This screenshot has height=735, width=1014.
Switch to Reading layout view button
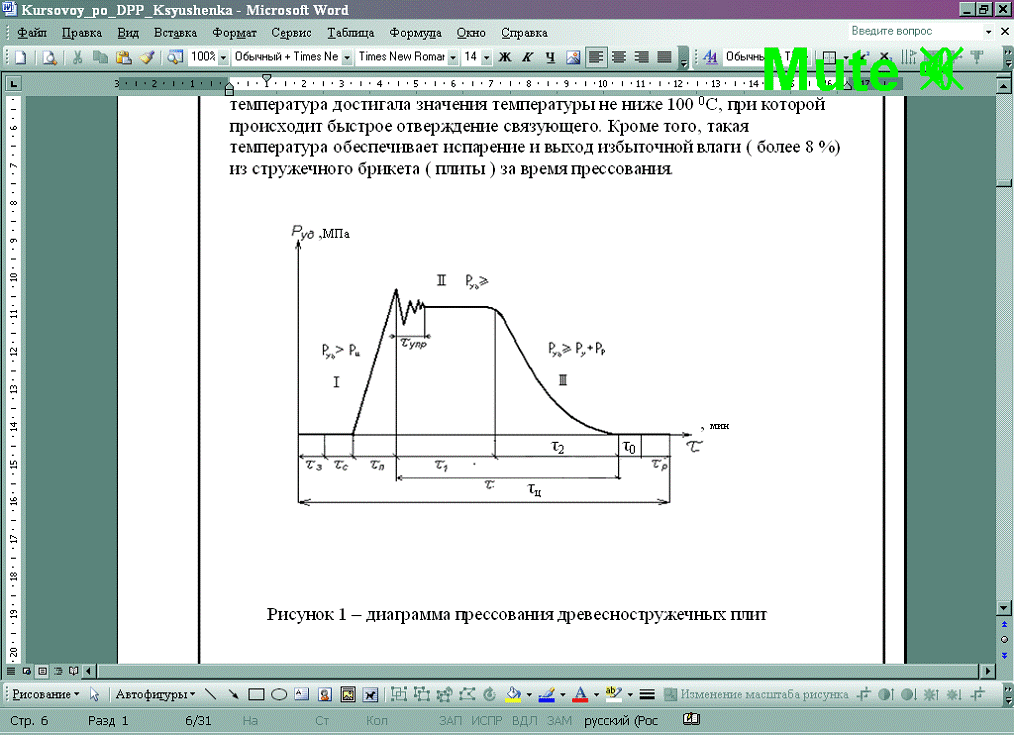[74, 671]
